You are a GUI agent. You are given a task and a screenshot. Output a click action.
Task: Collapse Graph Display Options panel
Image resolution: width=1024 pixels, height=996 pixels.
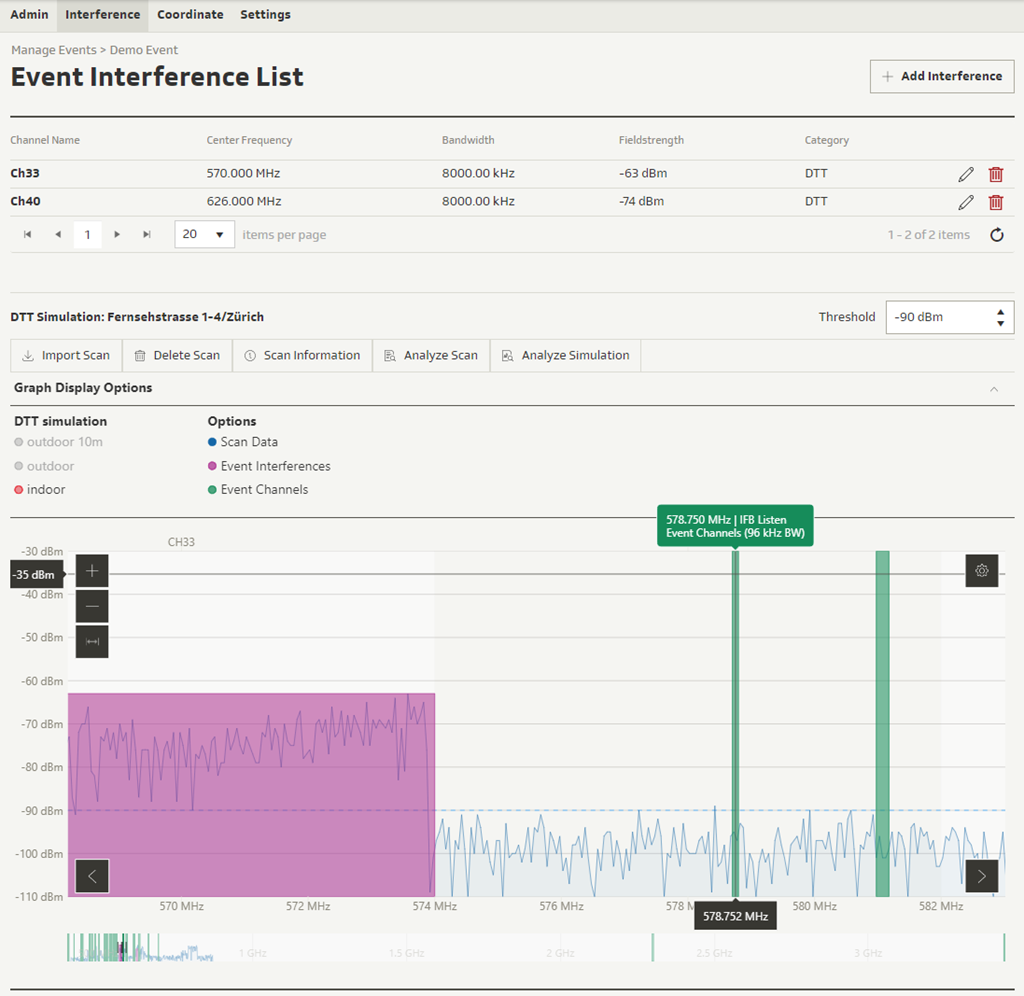click(993, 388)
